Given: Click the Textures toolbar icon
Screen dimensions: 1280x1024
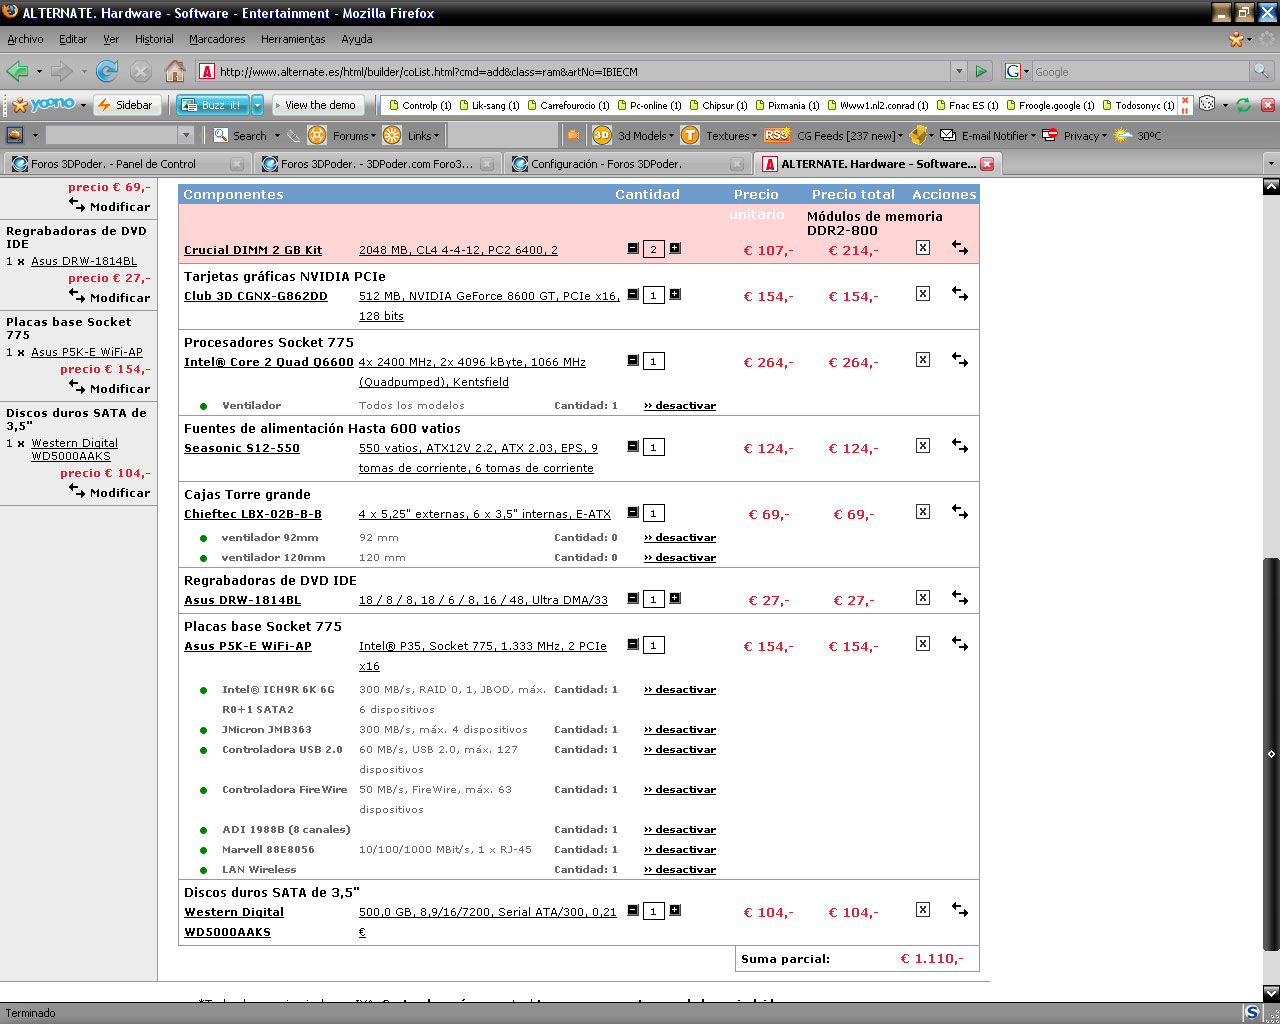Looking at the screenshot, I should pos(690,135).
